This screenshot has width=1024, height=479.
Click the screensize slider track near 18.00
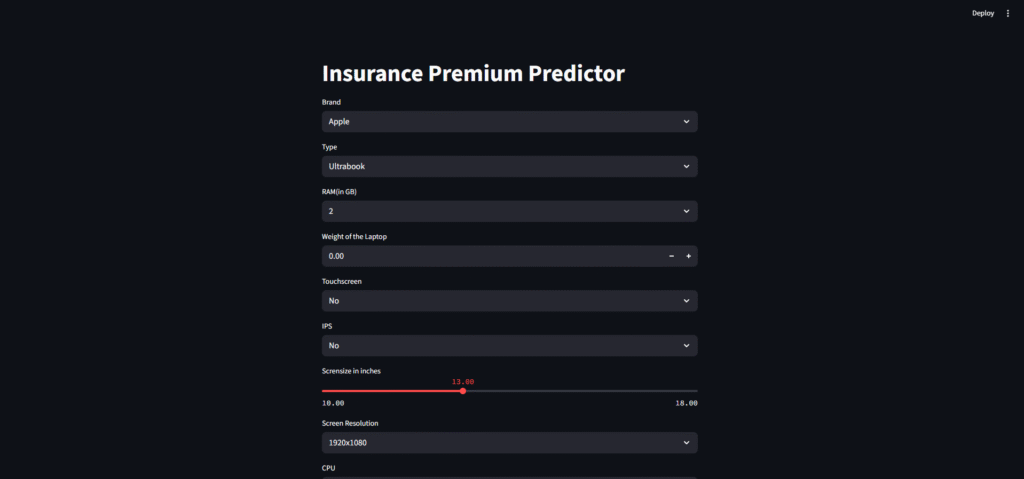pos(690,391)
